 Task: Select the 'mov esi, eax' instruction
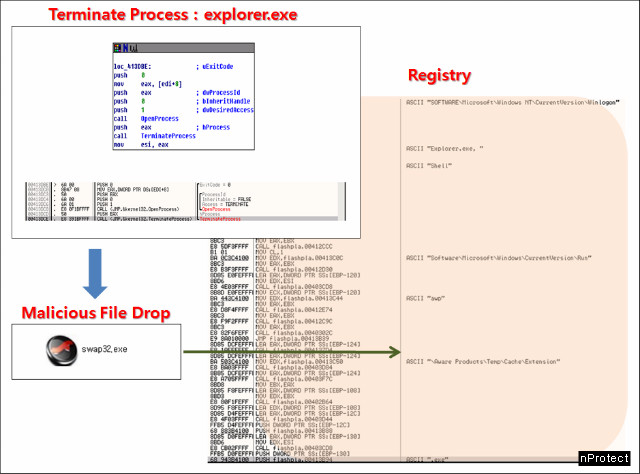[x=141, y=145]
